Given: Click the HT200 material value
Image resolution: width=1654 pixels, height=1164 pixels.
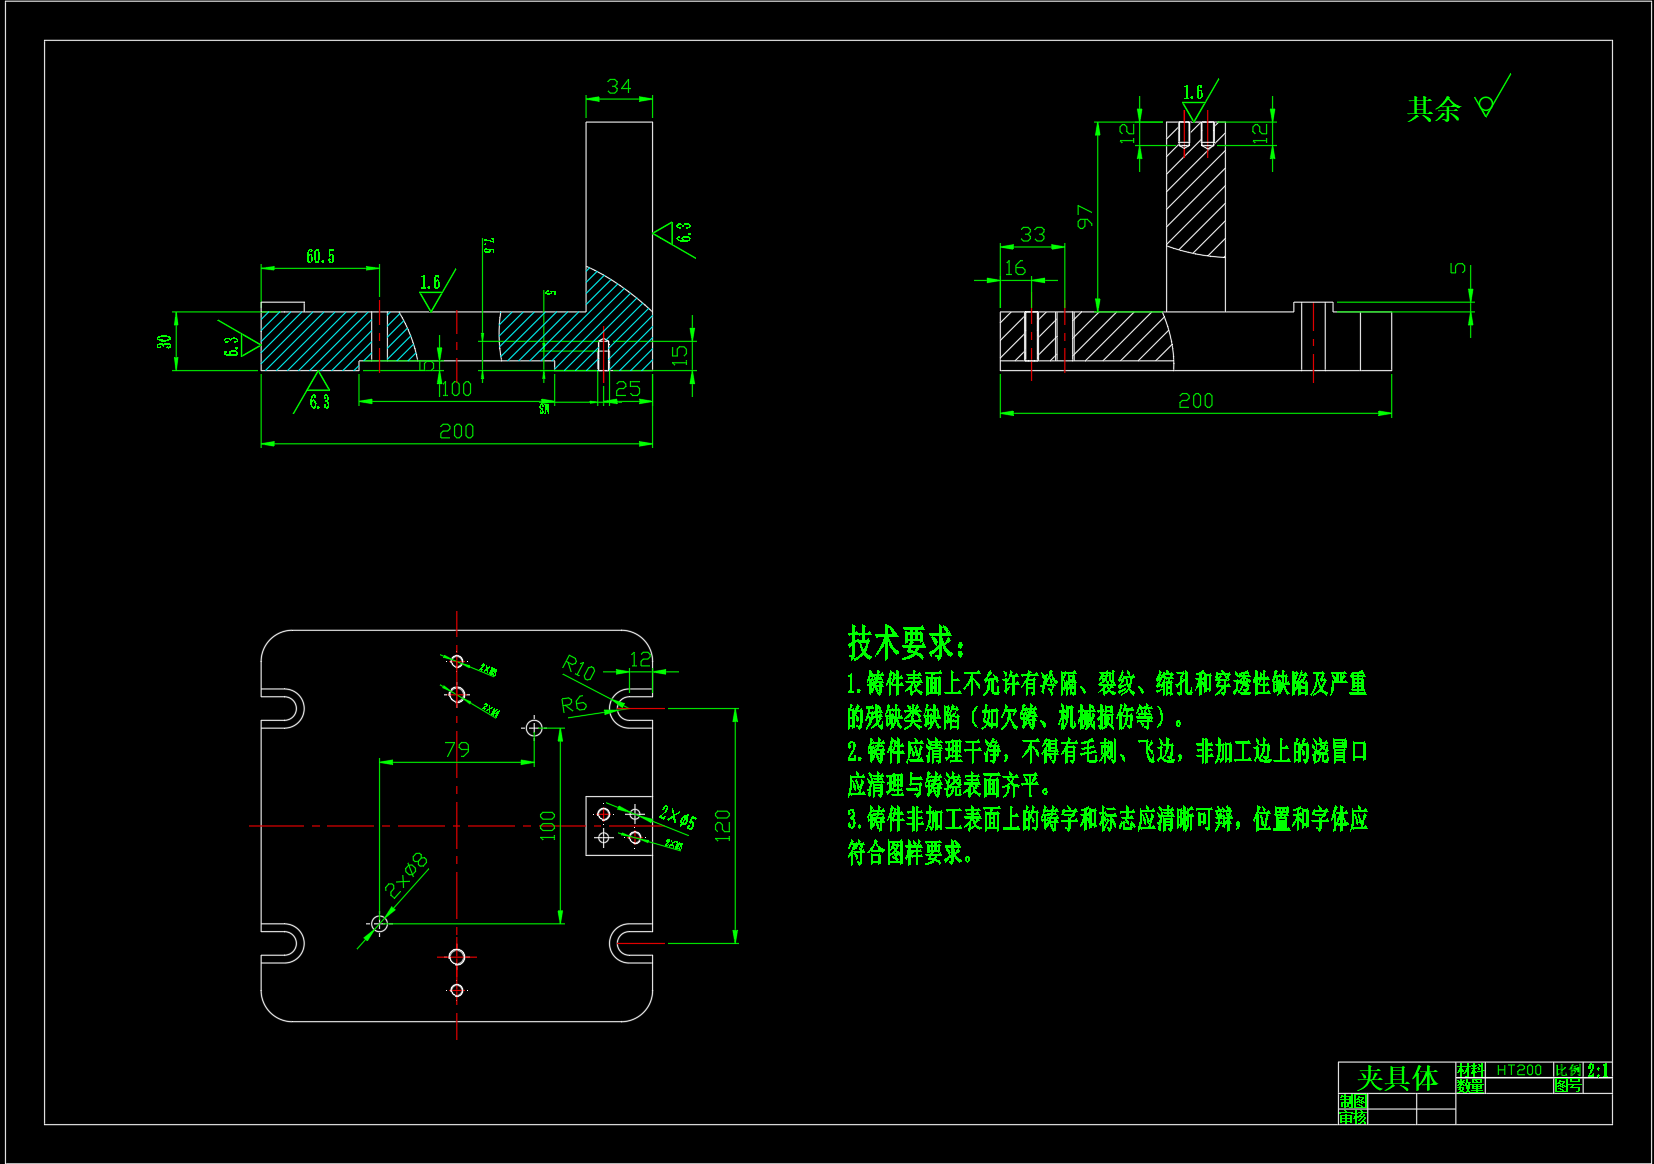Looking at the screenshot, I should pyautogui.click(x=1519, y=1070).
